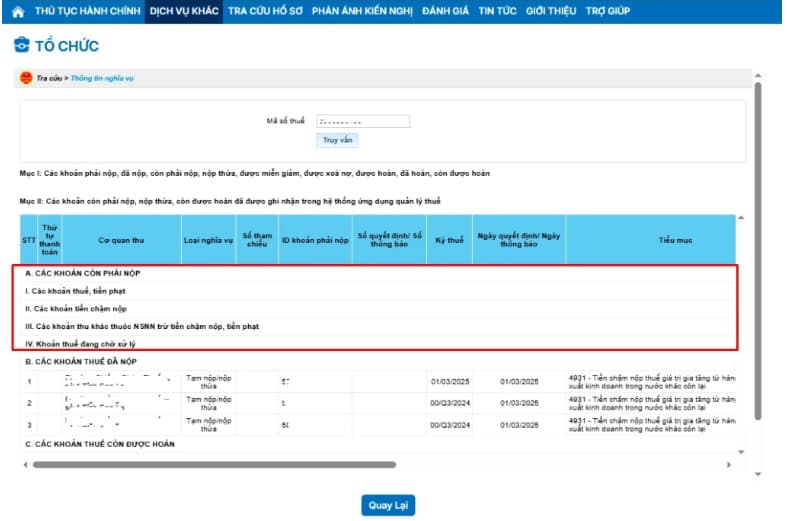The width and height of the screenshot is (787, 521).
Task: Go to home via the house icon
Action: click(18, 12)
